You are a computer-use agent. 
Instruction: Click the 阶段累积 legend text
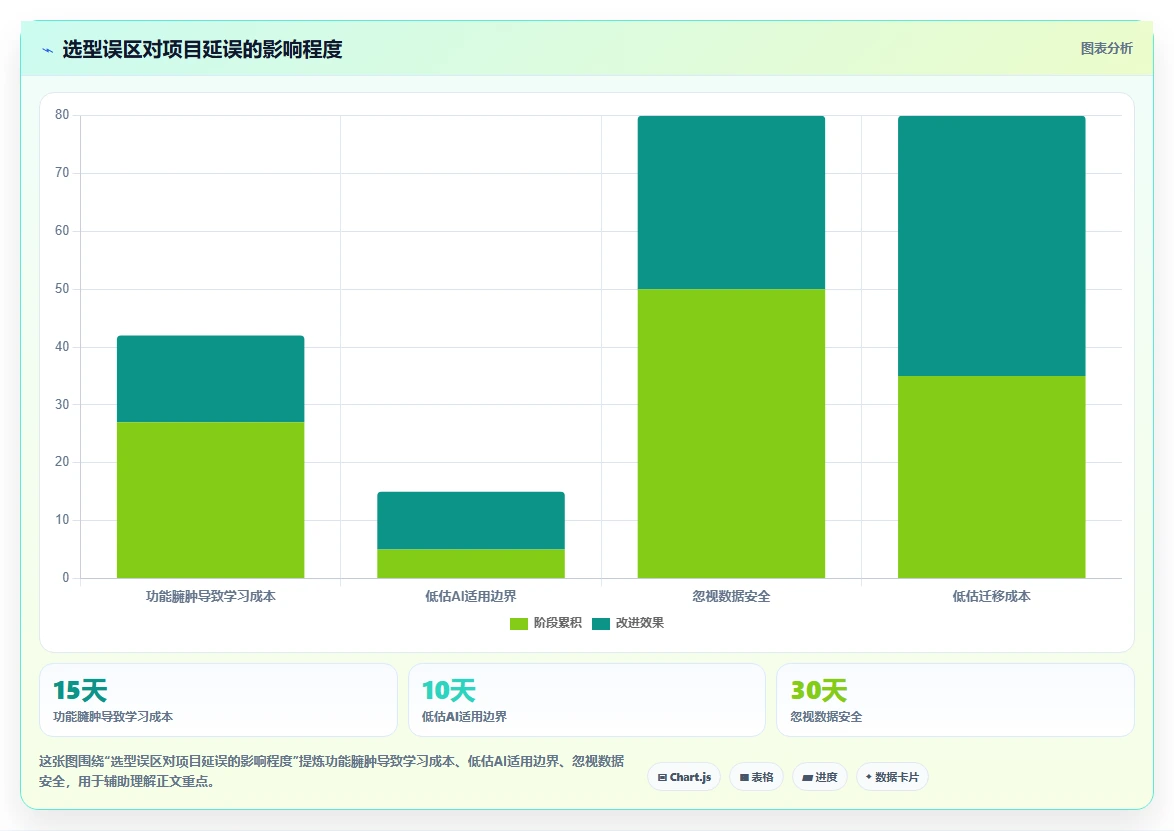(557, 623)
